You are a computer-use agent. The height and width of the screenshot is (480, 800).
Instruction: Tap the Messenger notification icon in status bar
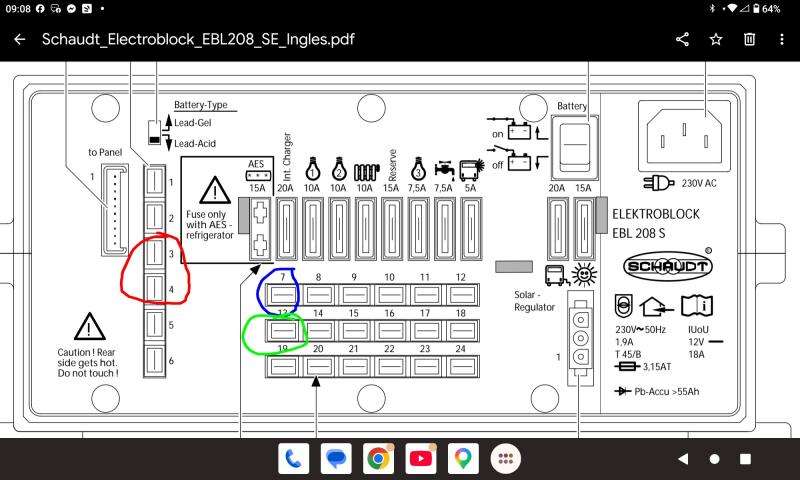(x=72, y=9)
